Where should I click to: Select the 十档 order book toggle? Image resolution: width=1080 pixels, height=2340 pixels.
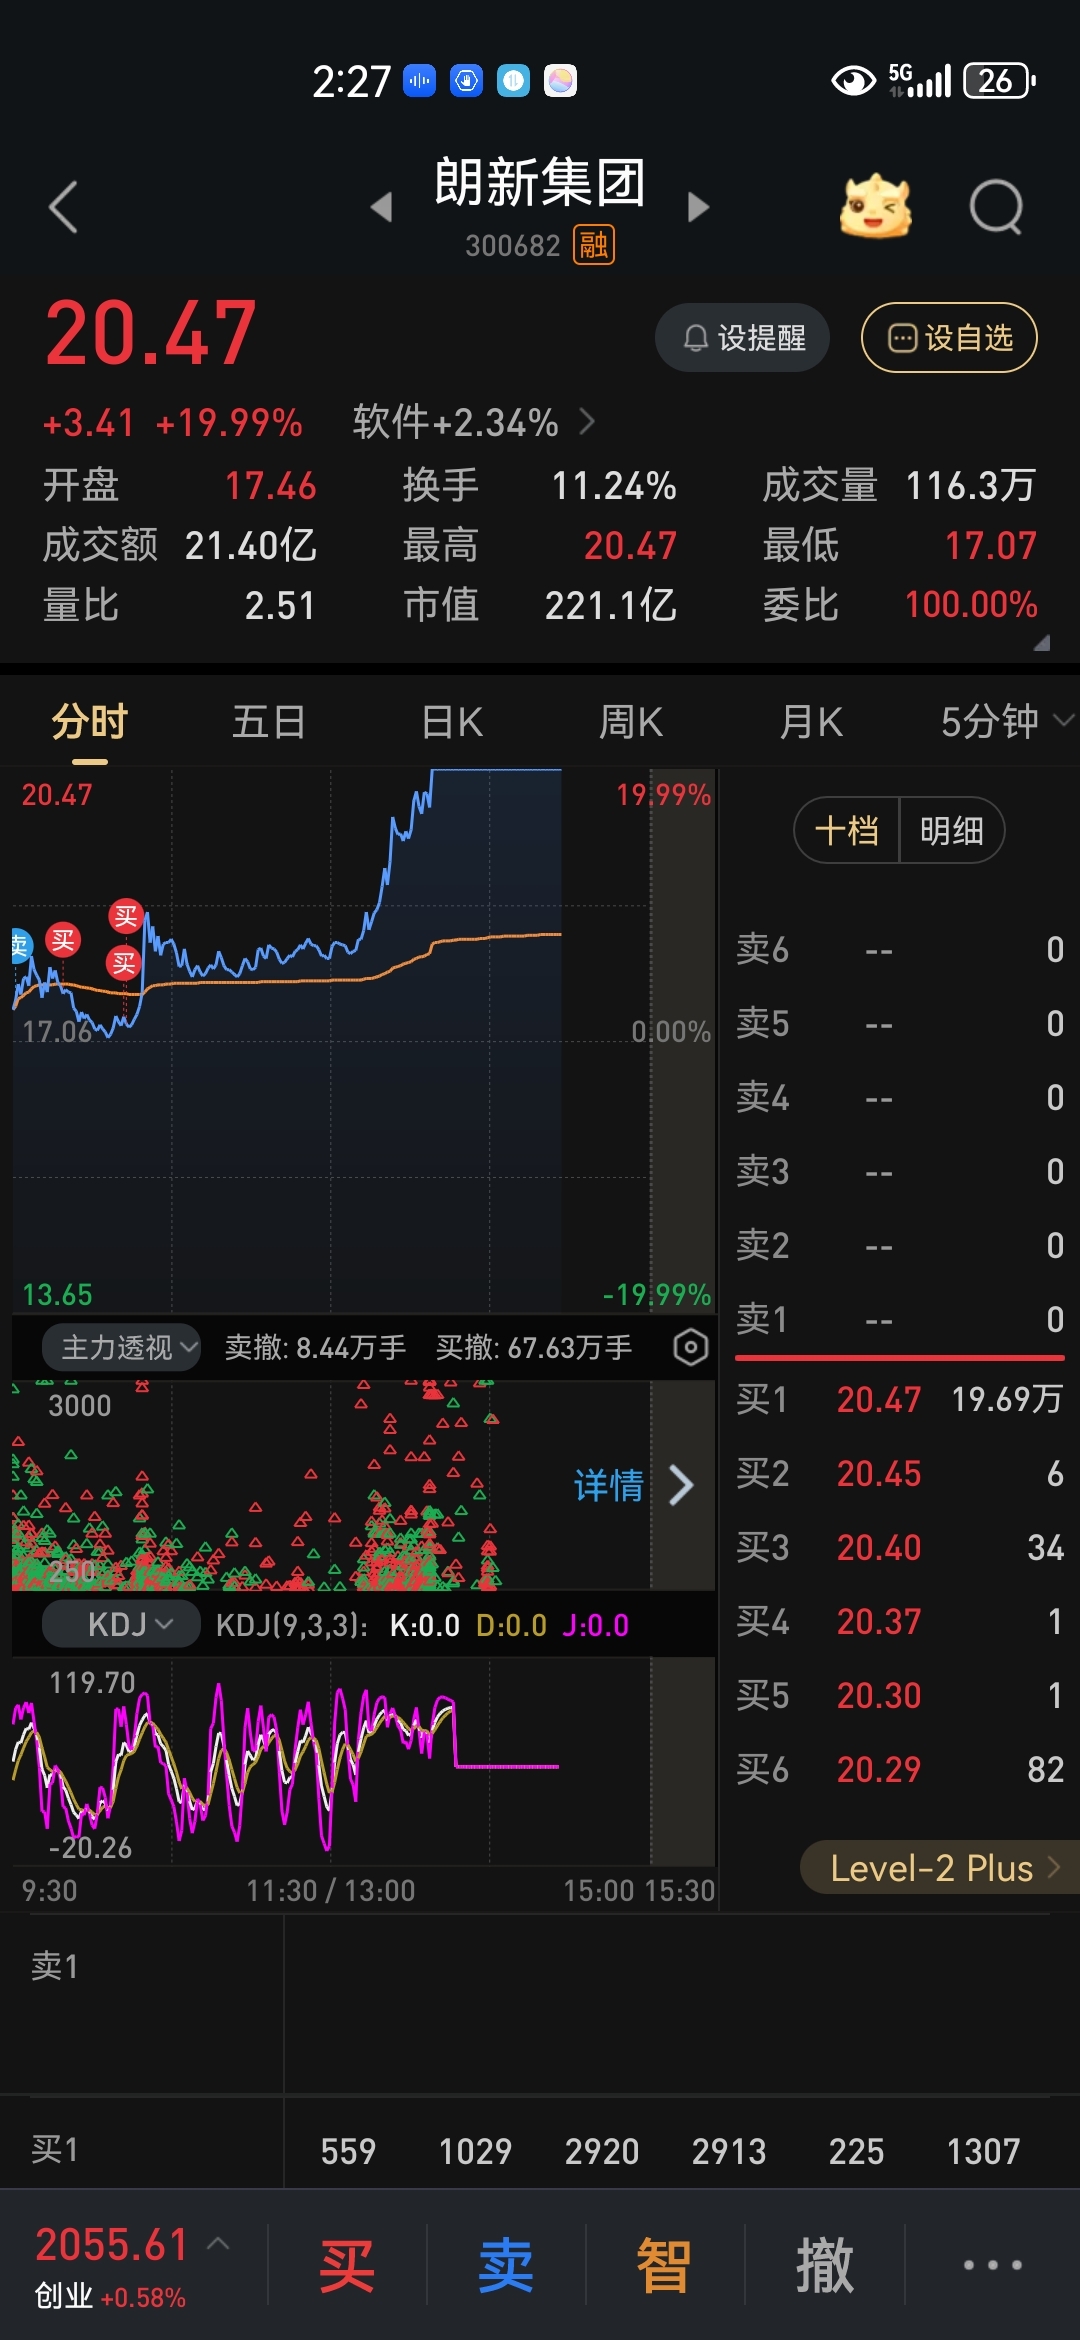click(847, 830)
